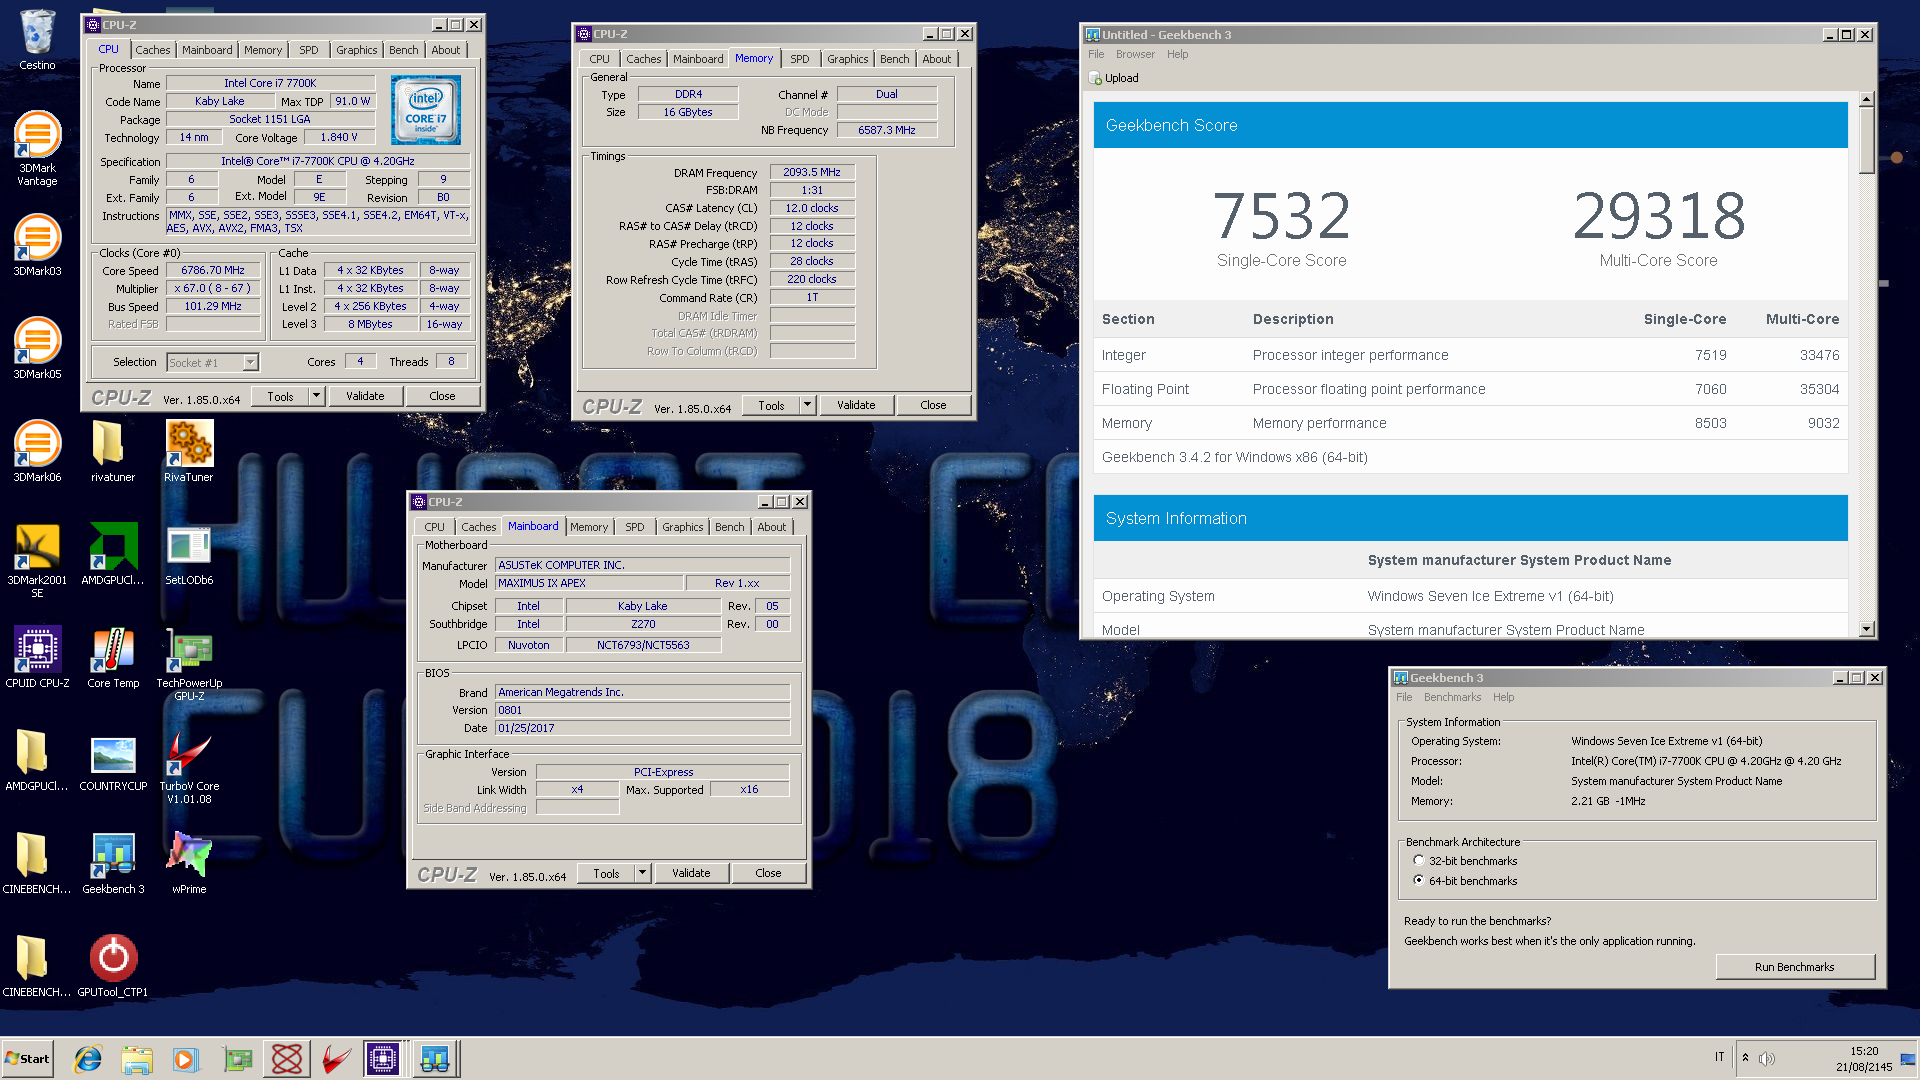1920x1080 pixels.
Task: Click Validate in CPU-Z Memory window
Action: (x=856, y=405)
